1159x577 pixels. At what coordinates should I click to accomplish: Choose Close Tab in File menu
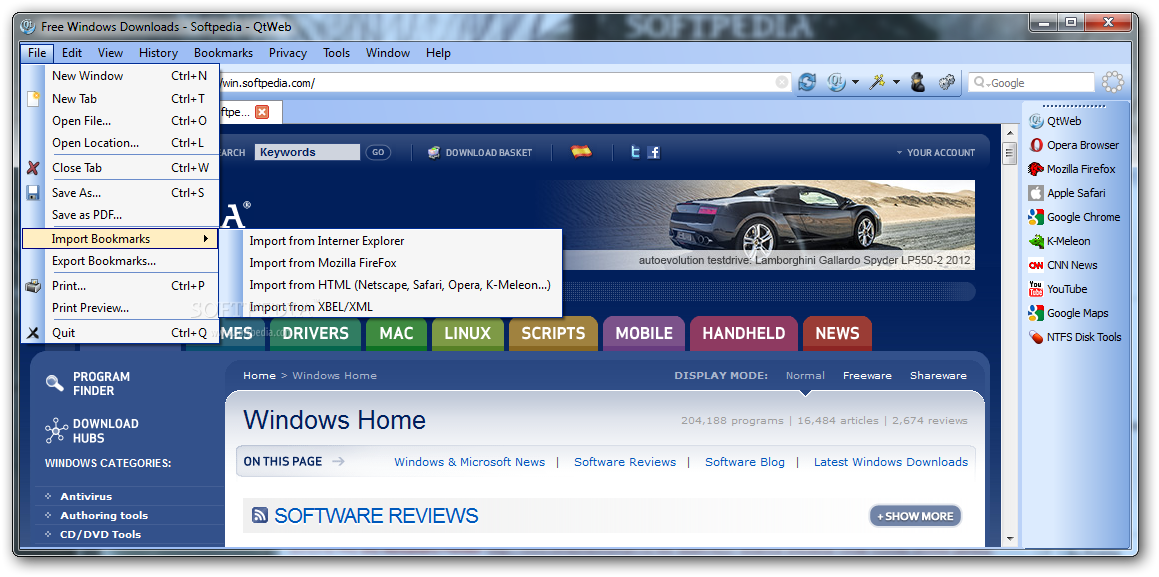[x=120, y=168]
